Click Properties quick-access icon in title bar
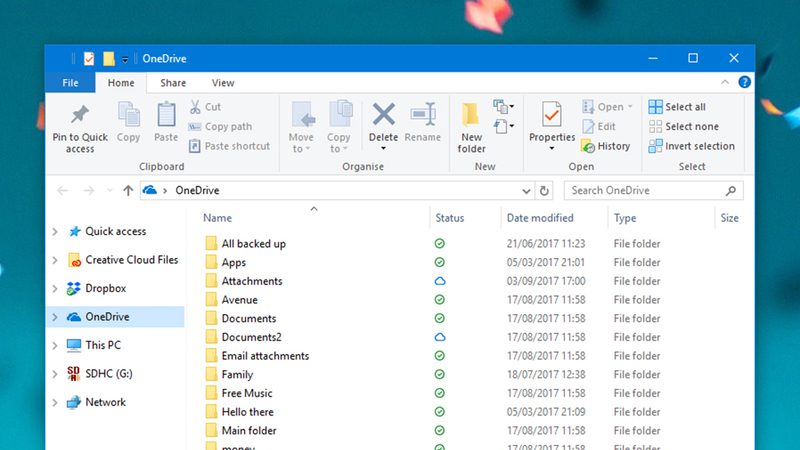 (x=89, y=59)
